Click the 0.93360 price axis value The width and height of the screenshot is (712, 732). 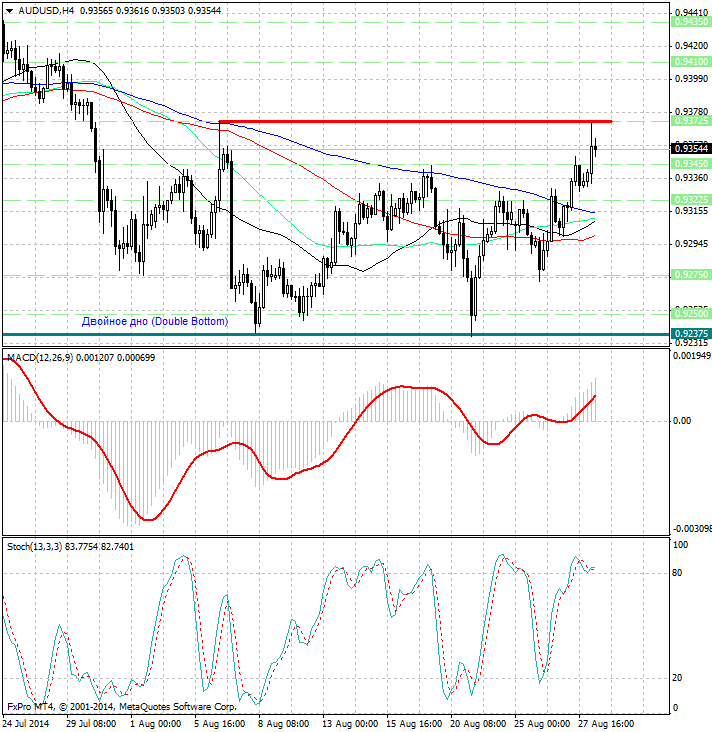click(x=691, y=178)
